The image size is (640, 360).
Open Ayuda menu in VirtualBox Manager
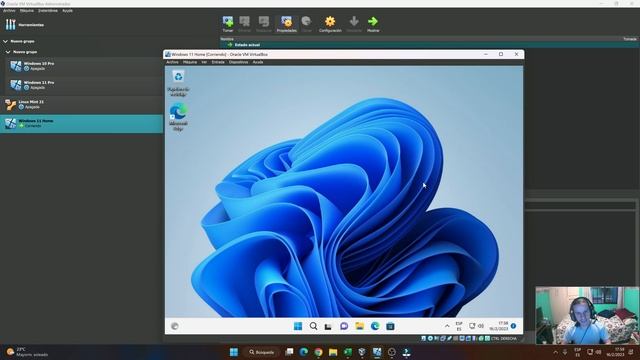(x=67, y=11)
